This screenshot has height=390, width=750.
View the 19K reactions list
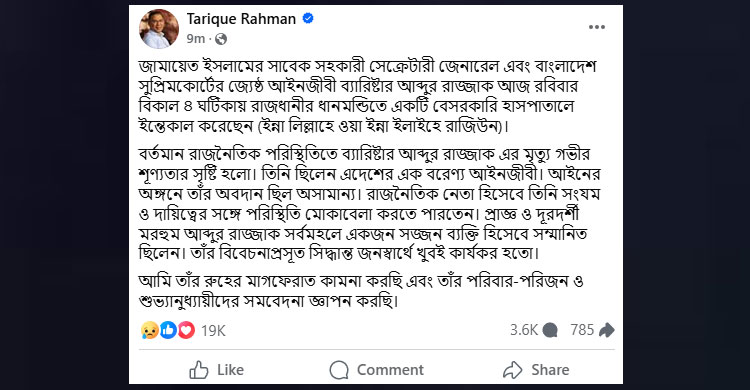(x=213, y=331)
